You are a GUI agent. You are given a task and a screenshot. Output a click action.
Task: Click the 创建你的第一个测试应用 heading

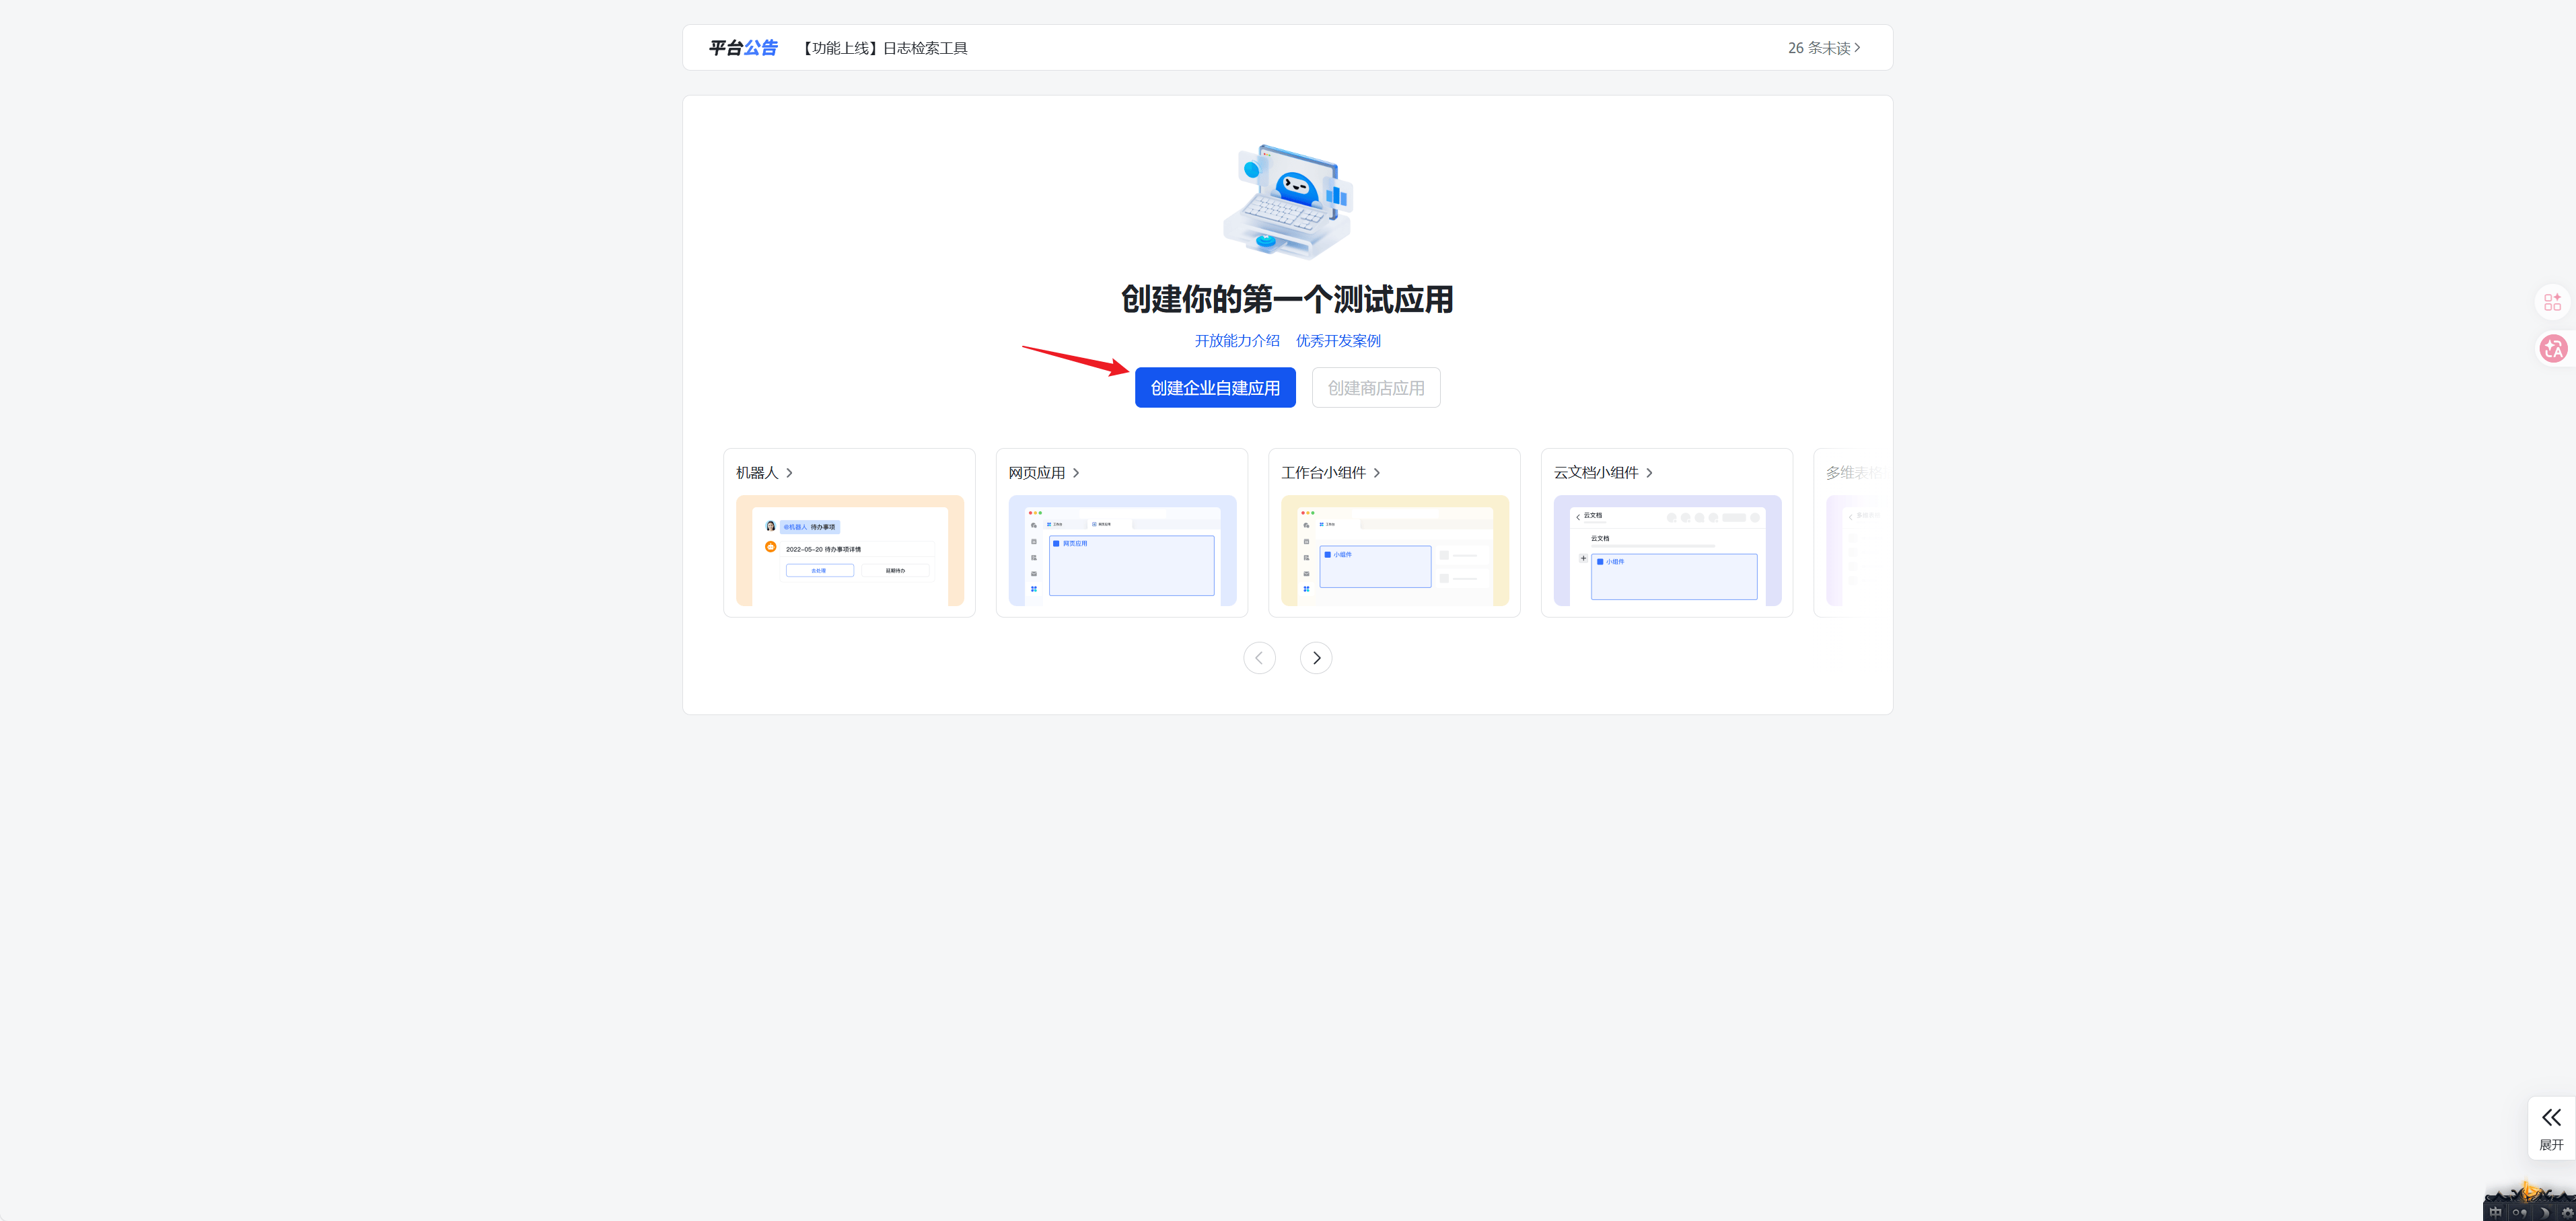click(1287, 299)
